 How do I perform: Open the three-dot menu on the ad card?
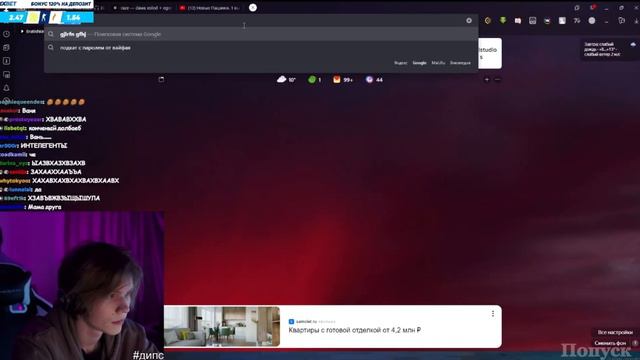coord(493,313)
